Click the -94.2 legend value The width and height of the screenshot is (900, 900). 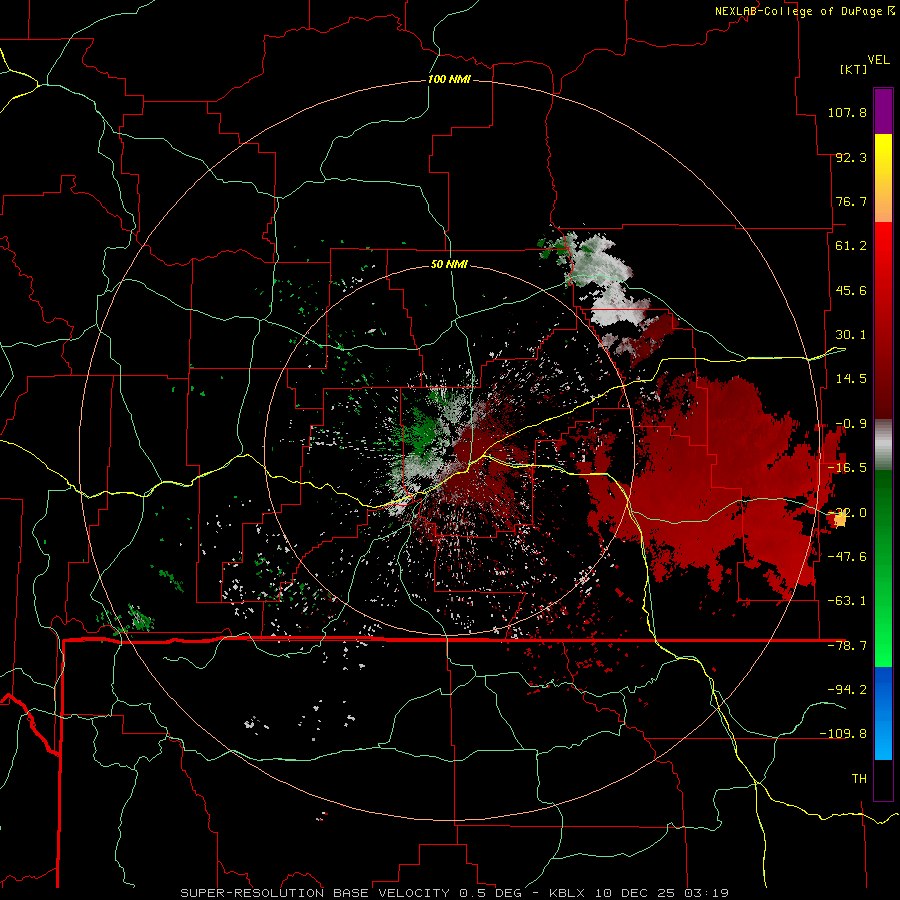coord(847,689)
